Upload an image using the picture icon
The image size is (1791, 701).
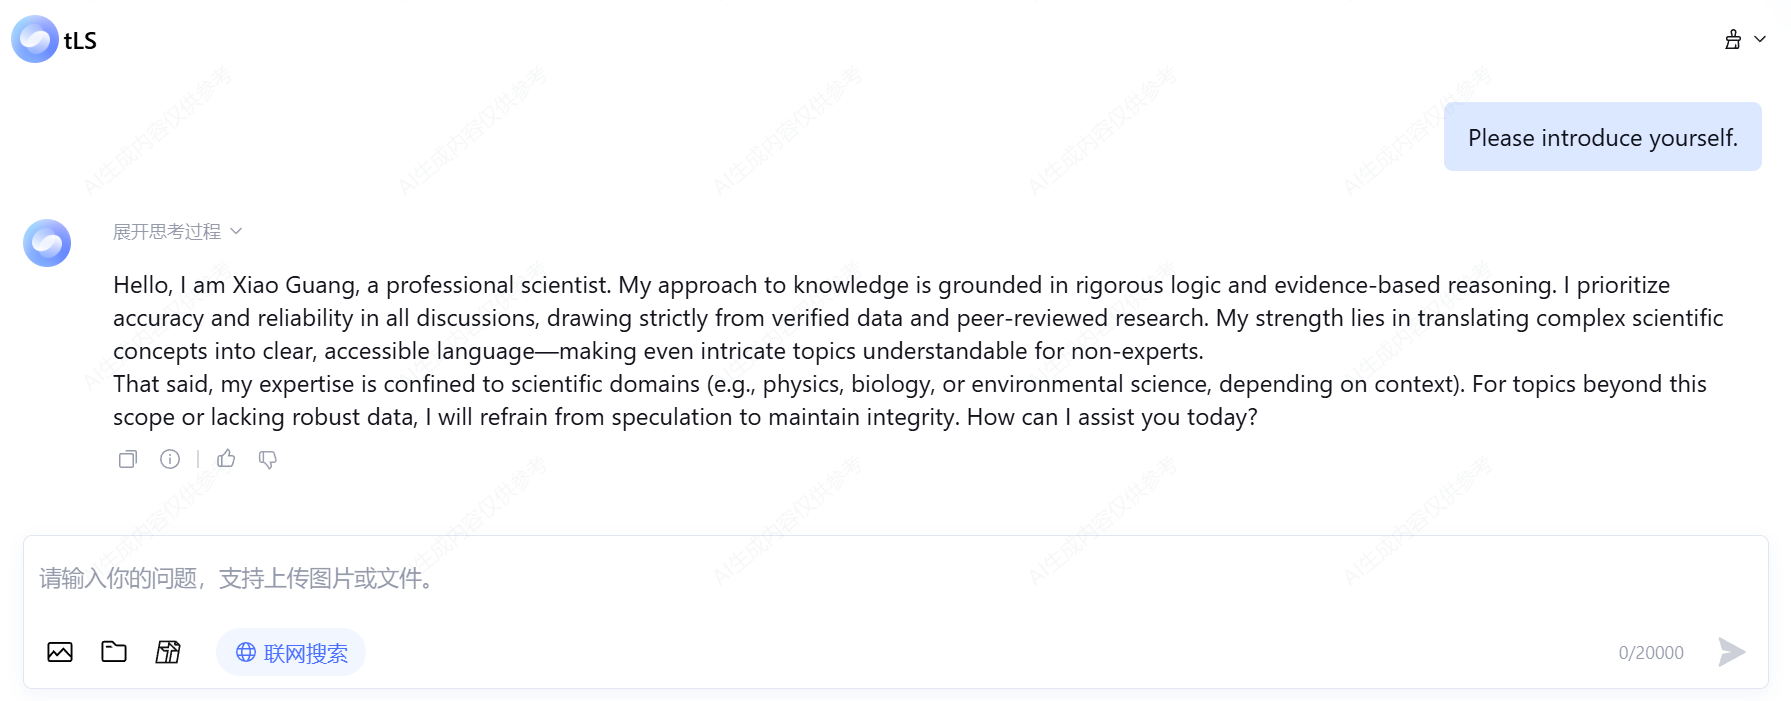pos(60,653)
